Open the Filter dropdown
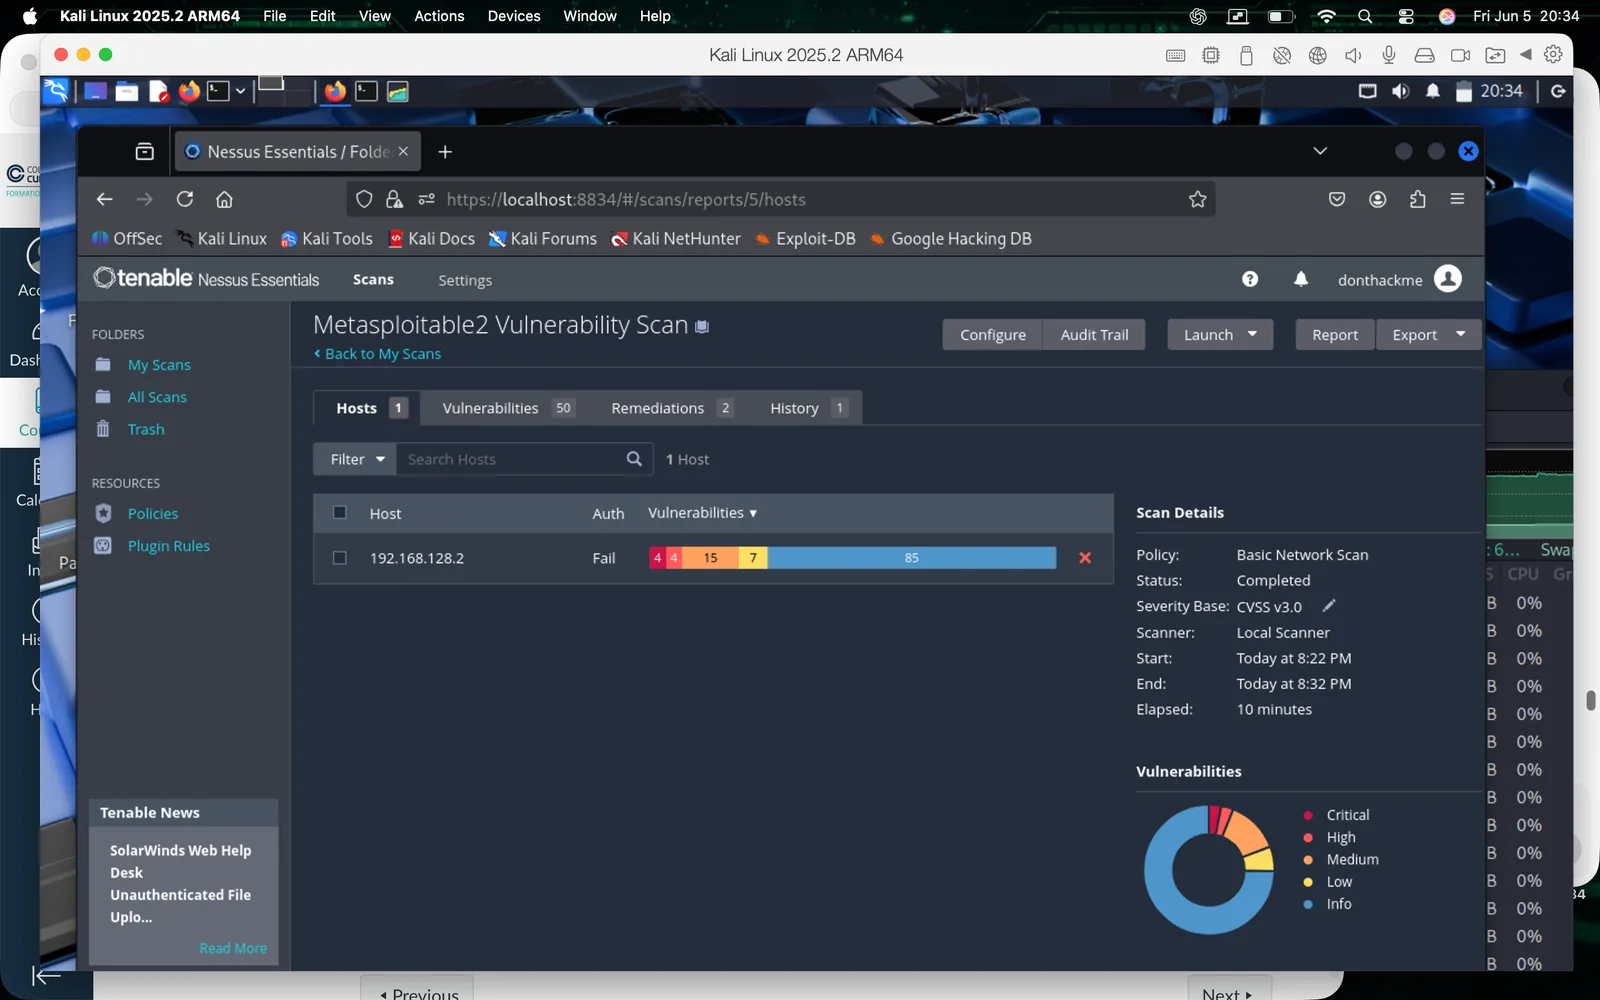Viewport: 1600px width, 1000px height. tap(355, 459)
